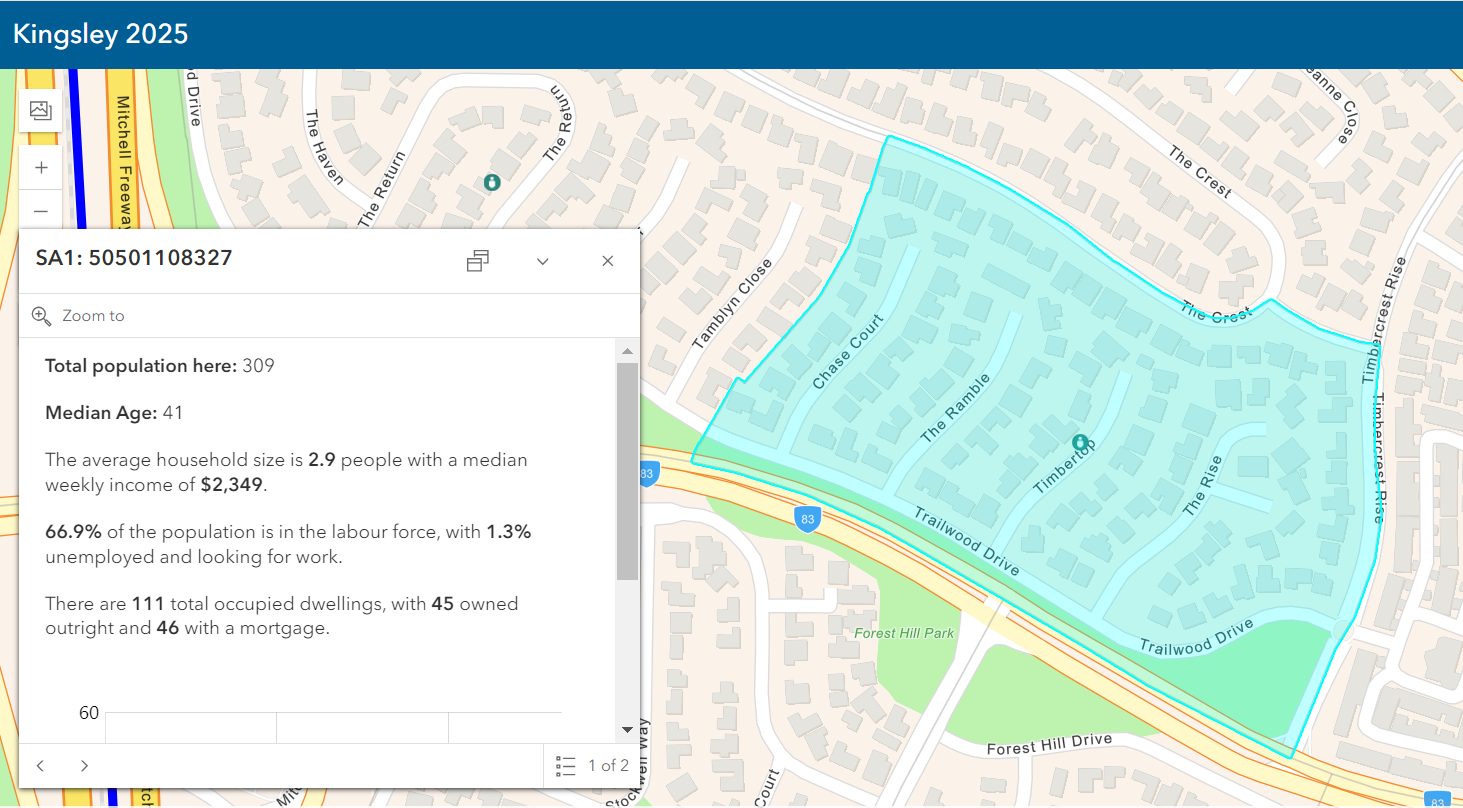Image resolution: width=1463 pixels, height=808 pixels.
Task: Collapse the popup with the chevron
Action: pos(543,261)
